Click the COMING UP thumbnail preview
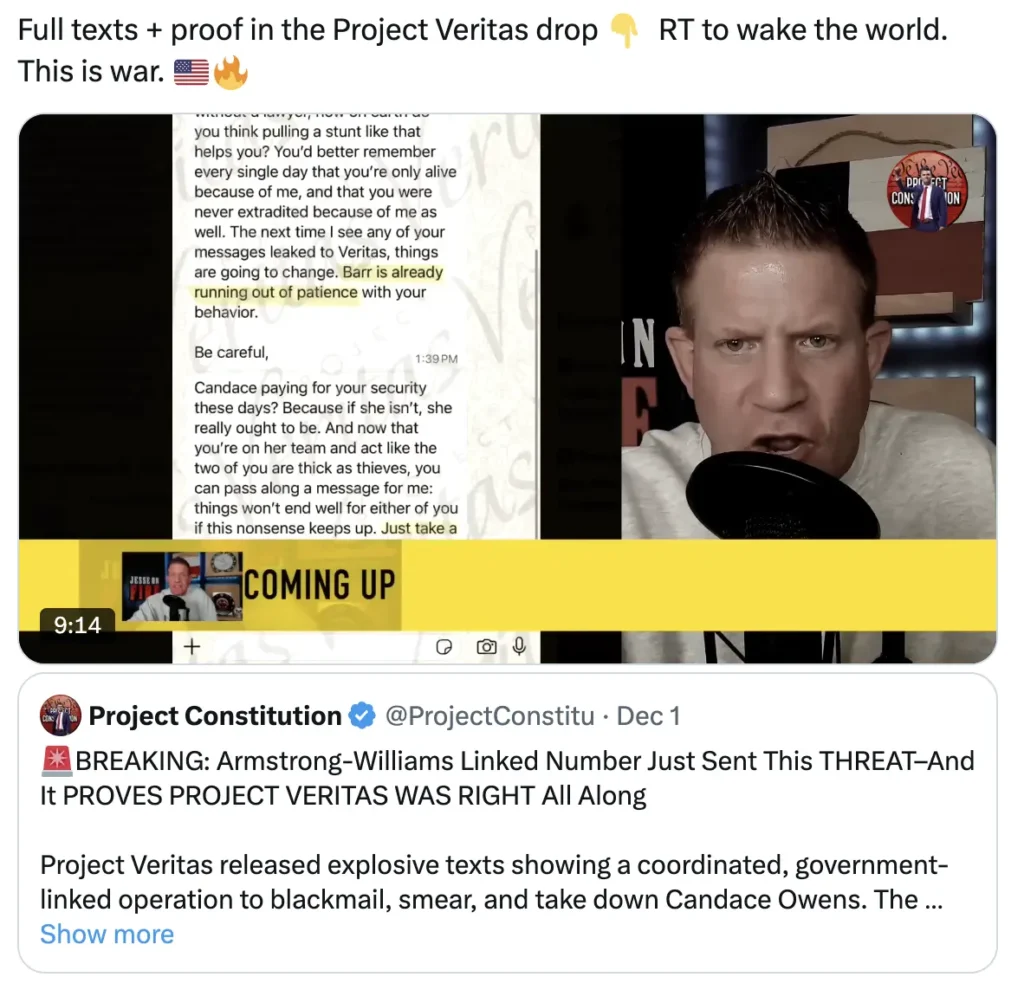This screenshot has height=1003, width=1024. click(182, 586)
